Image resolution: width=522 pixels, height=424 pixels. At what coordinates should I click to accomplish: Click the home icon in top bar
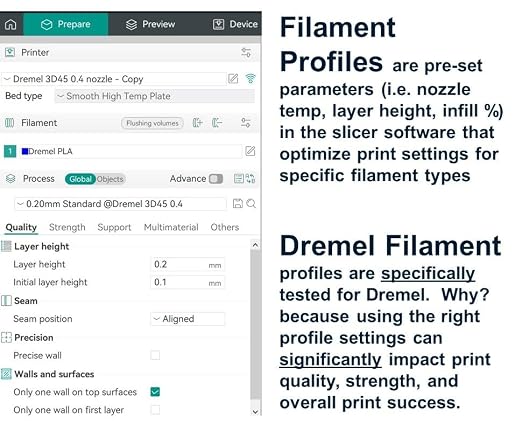tap(11, 24)
